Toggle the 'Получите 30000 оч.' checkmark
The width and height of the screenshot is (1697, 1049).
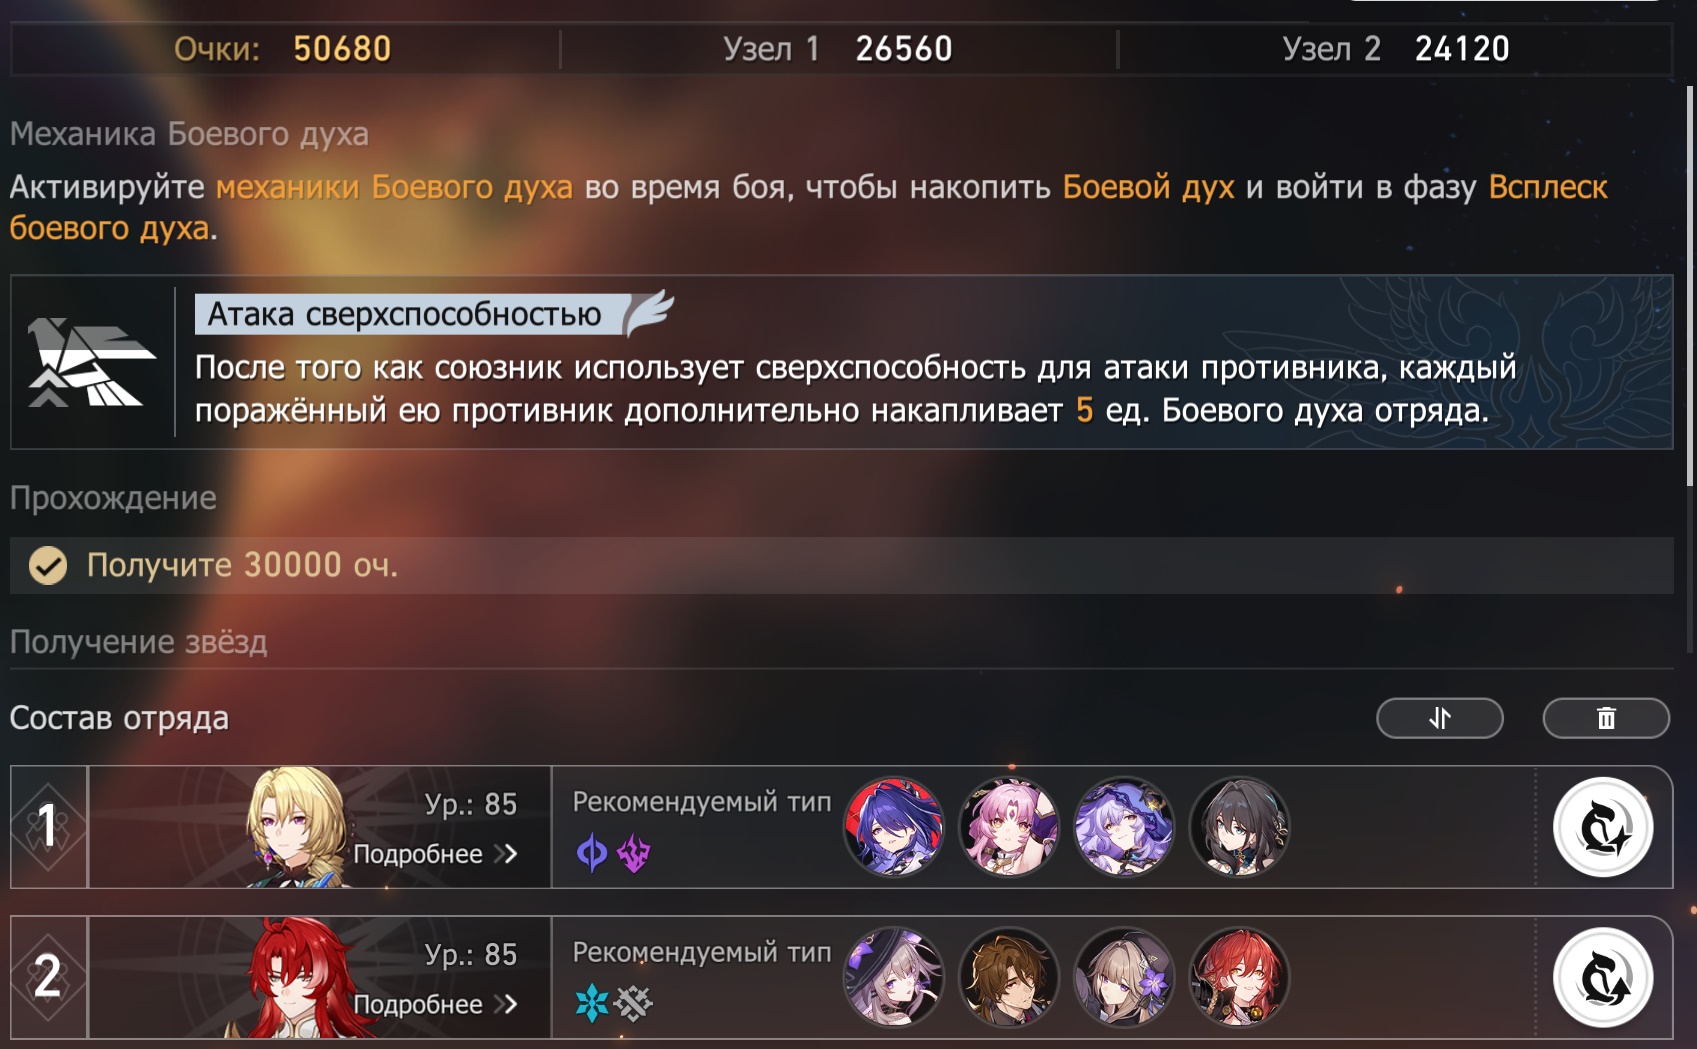pyautogui.click(x=47, y=565)
